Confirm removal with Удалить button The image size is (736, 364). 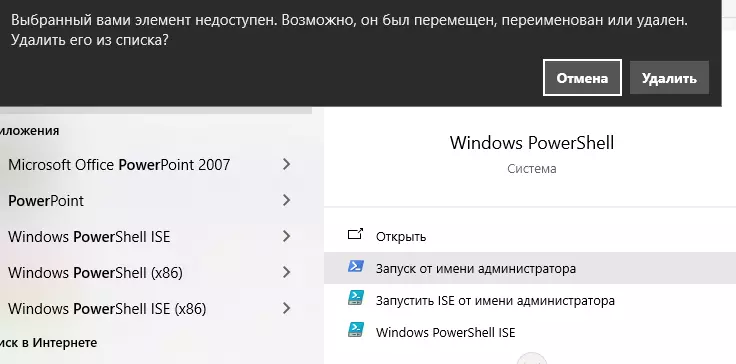pos(669,77)
